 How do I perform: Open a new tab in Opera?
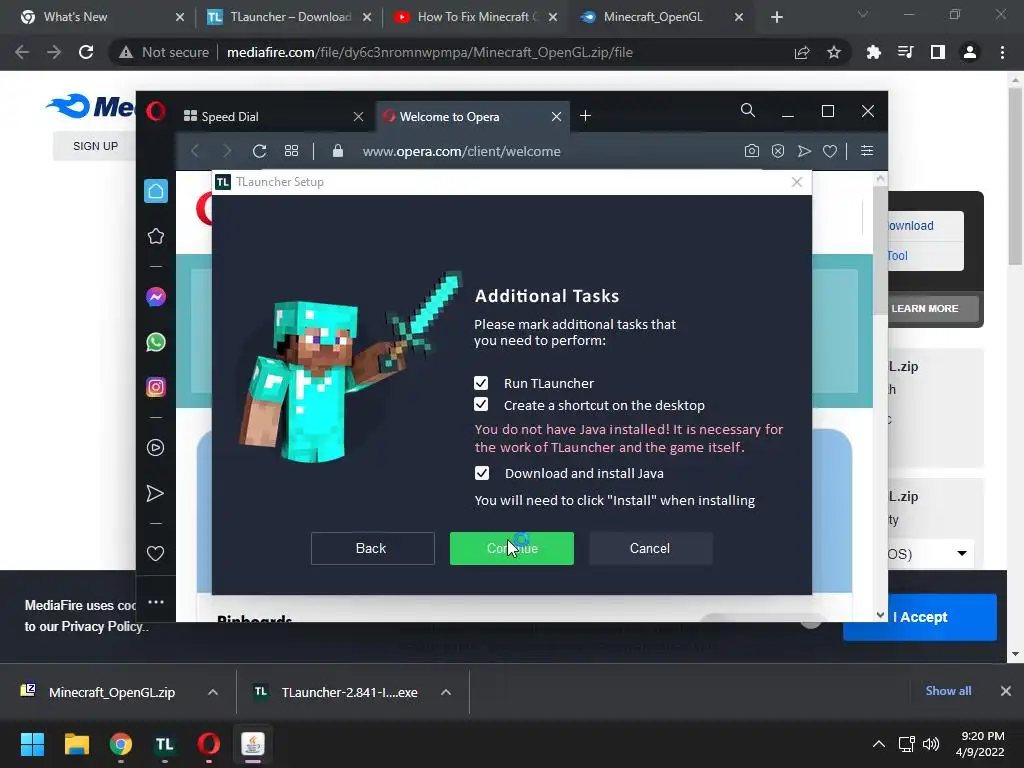[x=586, y=116]
